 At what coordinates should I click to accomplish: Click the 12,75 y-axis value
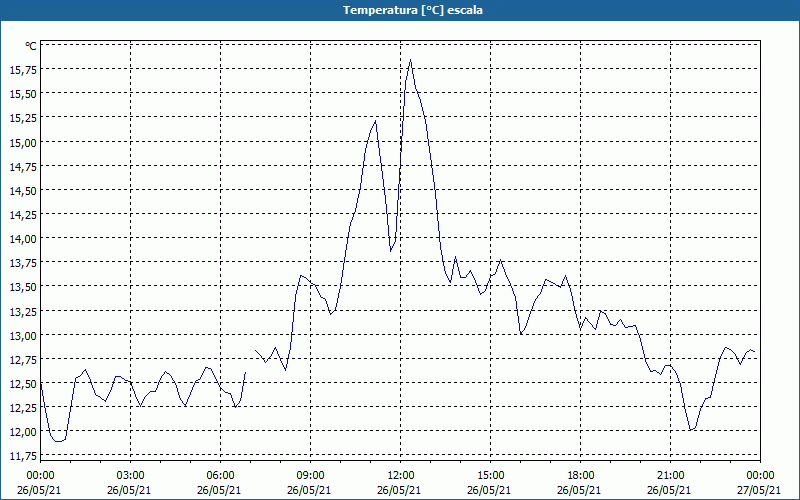tap(23, 360)
